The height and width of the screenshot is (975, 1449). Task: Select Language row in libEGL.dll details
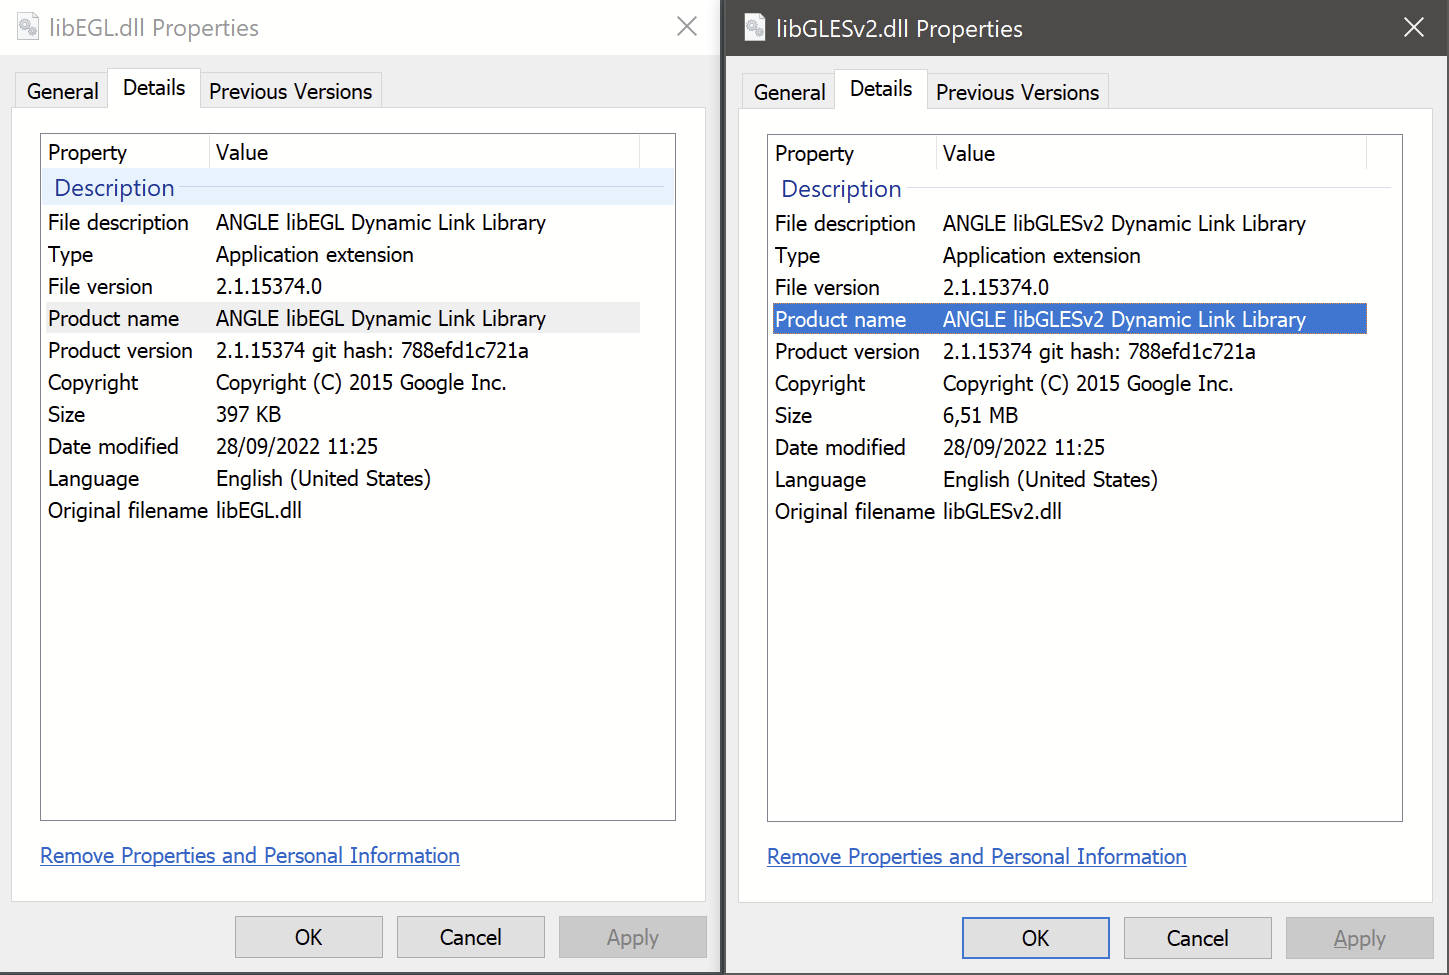click(x=342, y=478)
